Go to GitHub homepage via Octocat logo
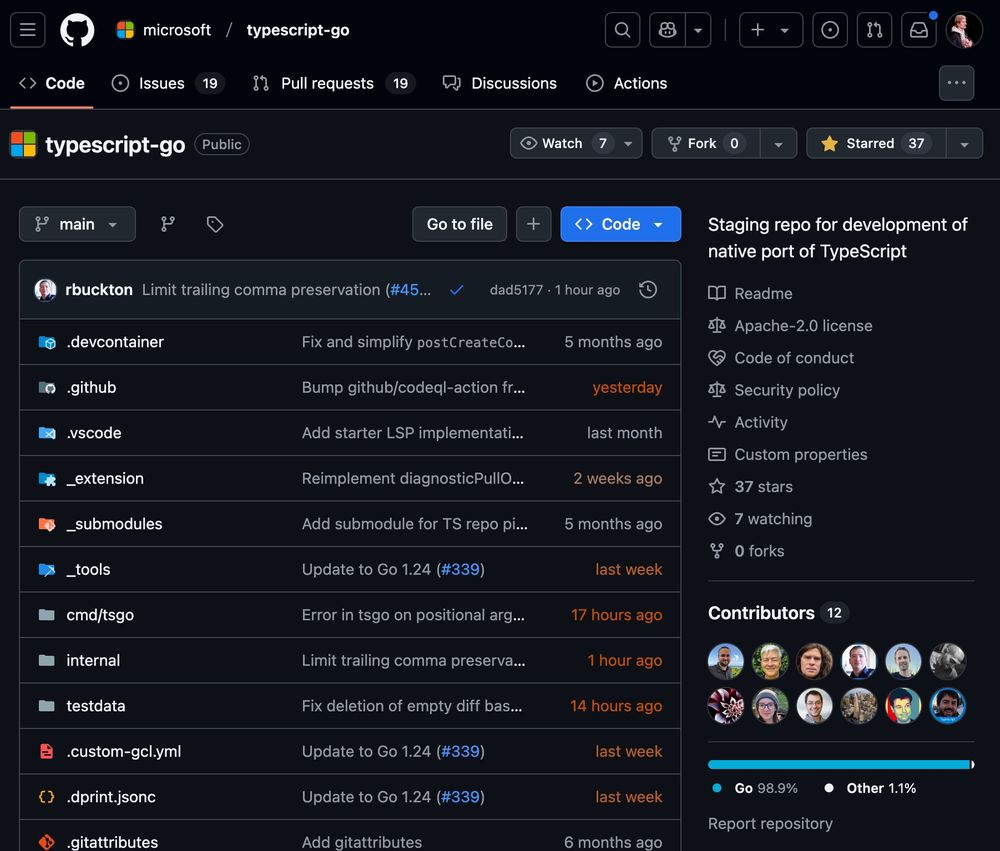 pos(77,30)
